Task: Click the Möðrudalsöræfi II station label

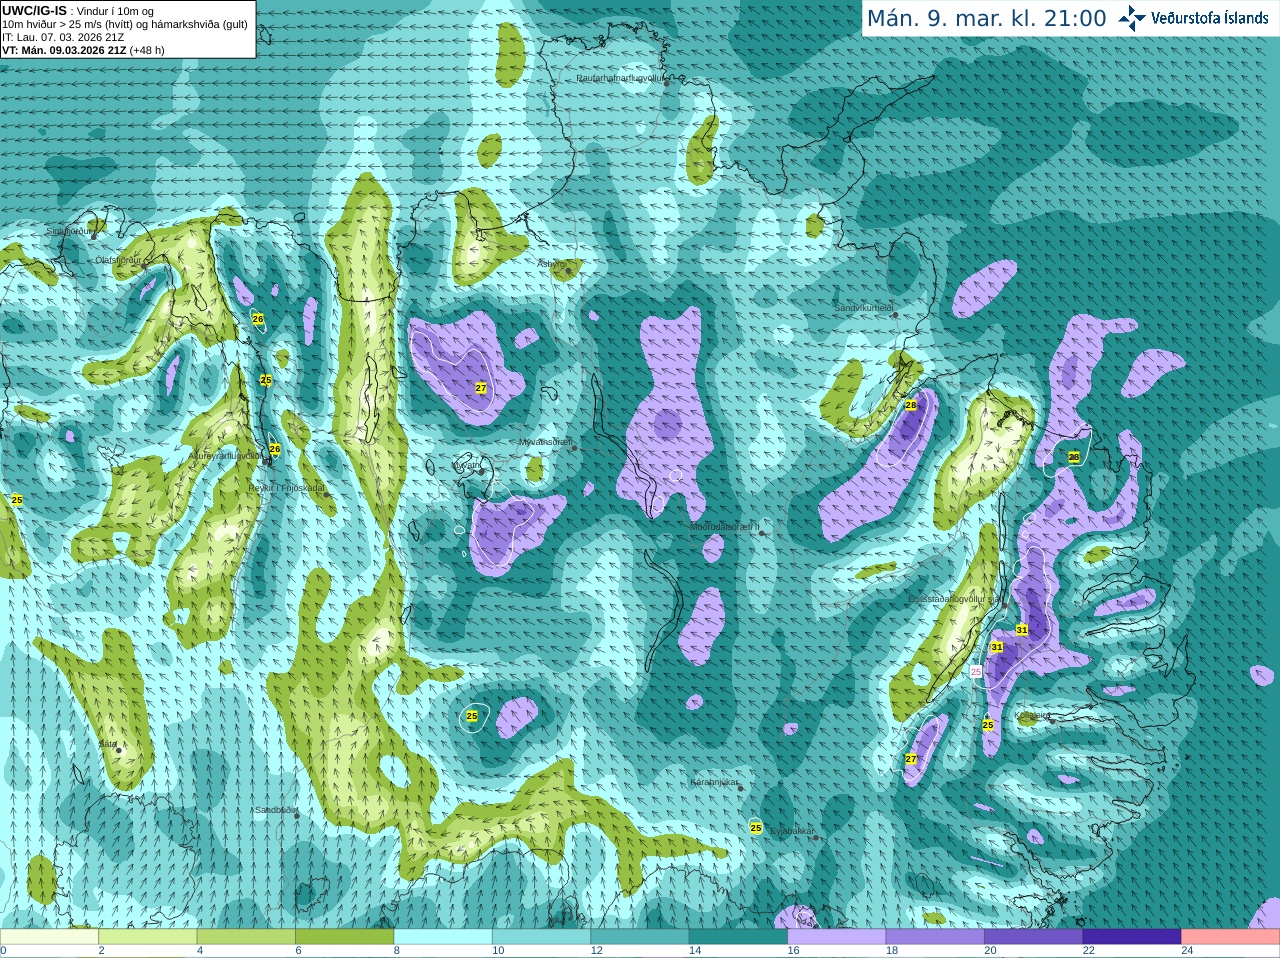Action: [725, 526]
